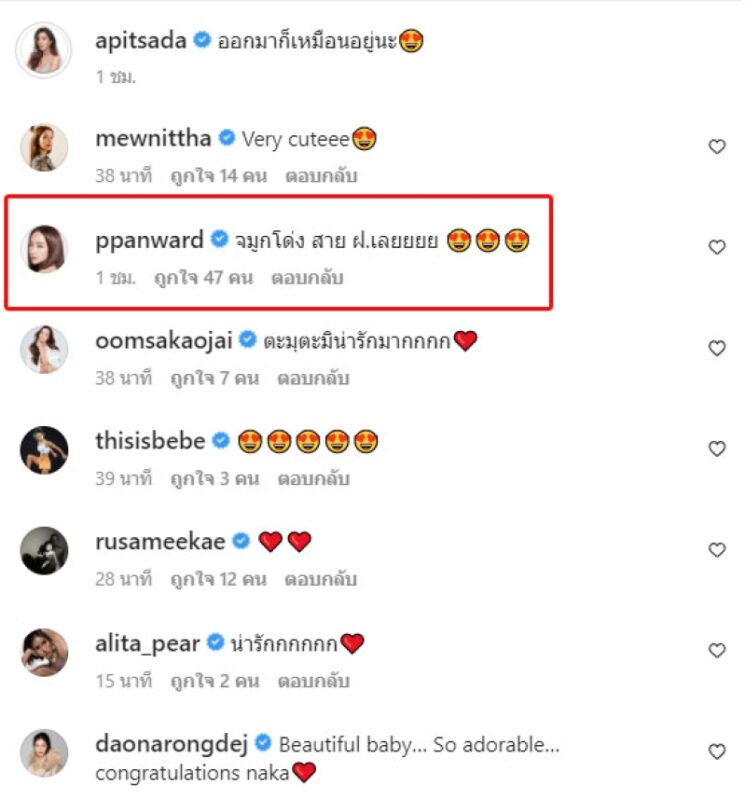Screen dimensions: 746x800
Task: Show the 12 likes on rusameekae's comment
Action: click(218, 579)
